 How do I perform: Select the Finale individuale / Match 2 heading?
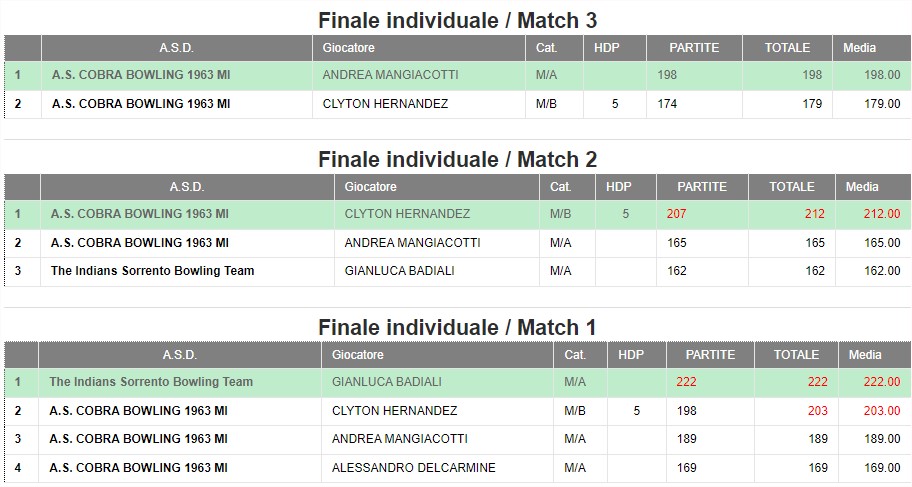click(457, 159)
